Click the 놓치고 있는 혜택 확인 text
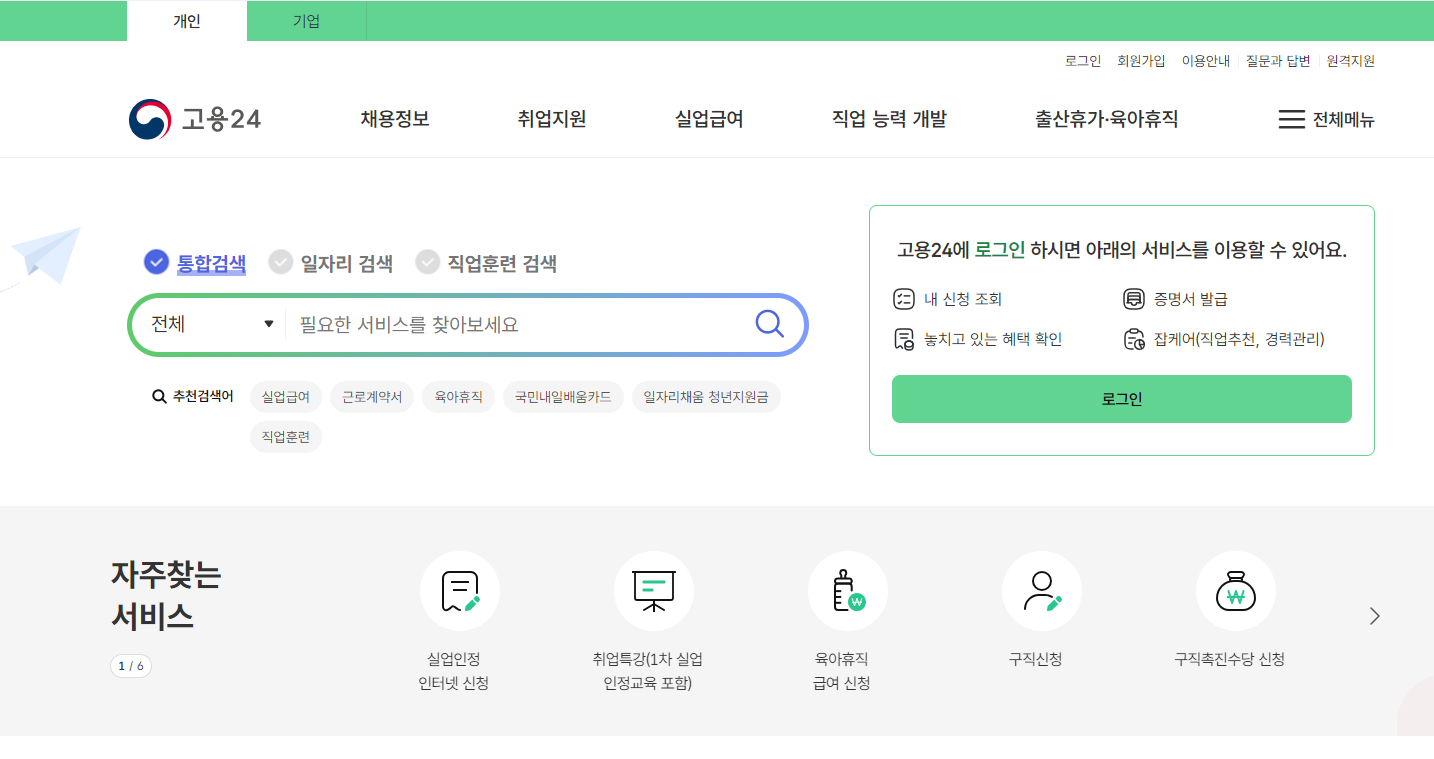 [x=993, y=339]
